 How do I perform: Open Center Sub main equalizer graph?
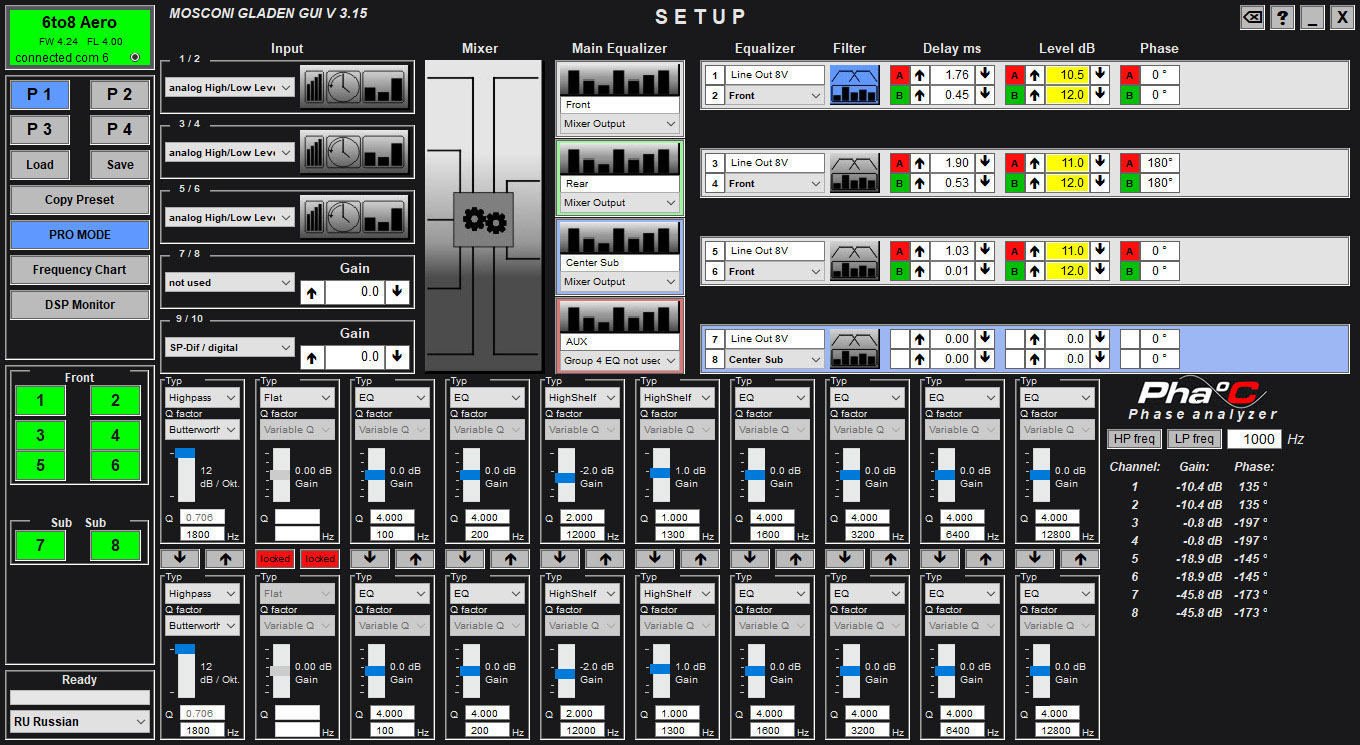(x=619, y=238)
